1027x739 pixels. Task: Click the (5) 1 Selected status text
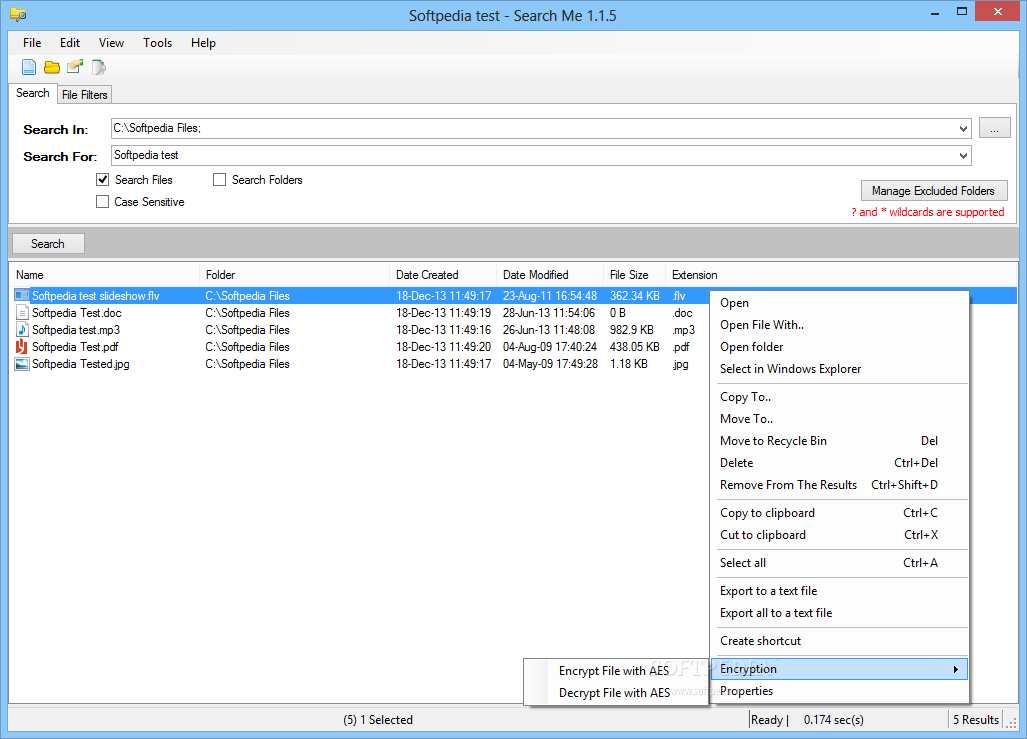(x=378, y=719)
